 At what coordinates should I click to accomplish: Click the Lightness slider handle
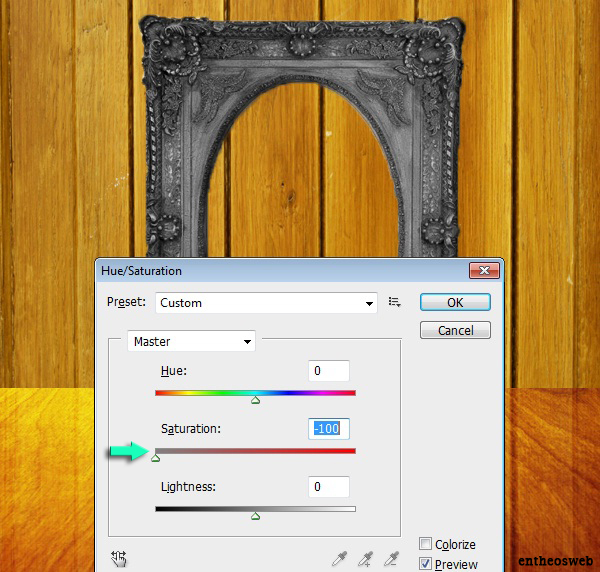coord(256,516)
